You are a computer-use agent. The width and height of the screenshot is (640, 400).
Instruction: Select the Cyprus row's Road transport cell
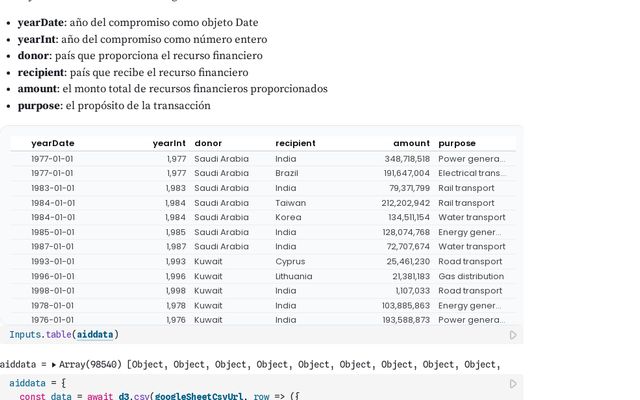[470, 262]
